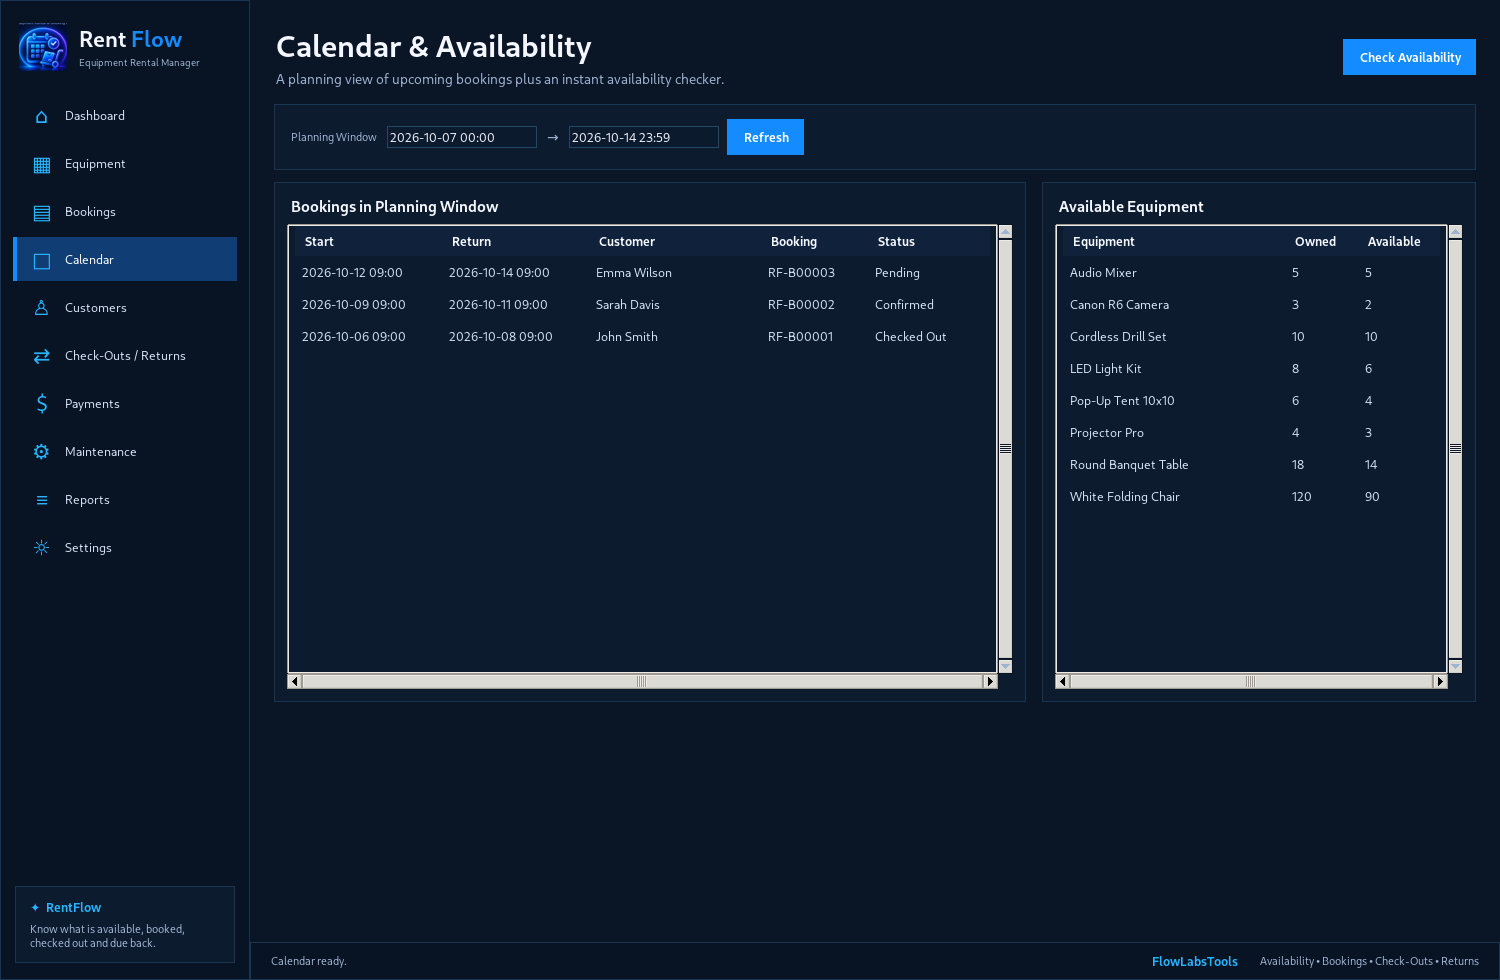Refresh the planning window
Image resolution: width=1500 pixels, height=980 pixels.
click(x=765, y=137)
